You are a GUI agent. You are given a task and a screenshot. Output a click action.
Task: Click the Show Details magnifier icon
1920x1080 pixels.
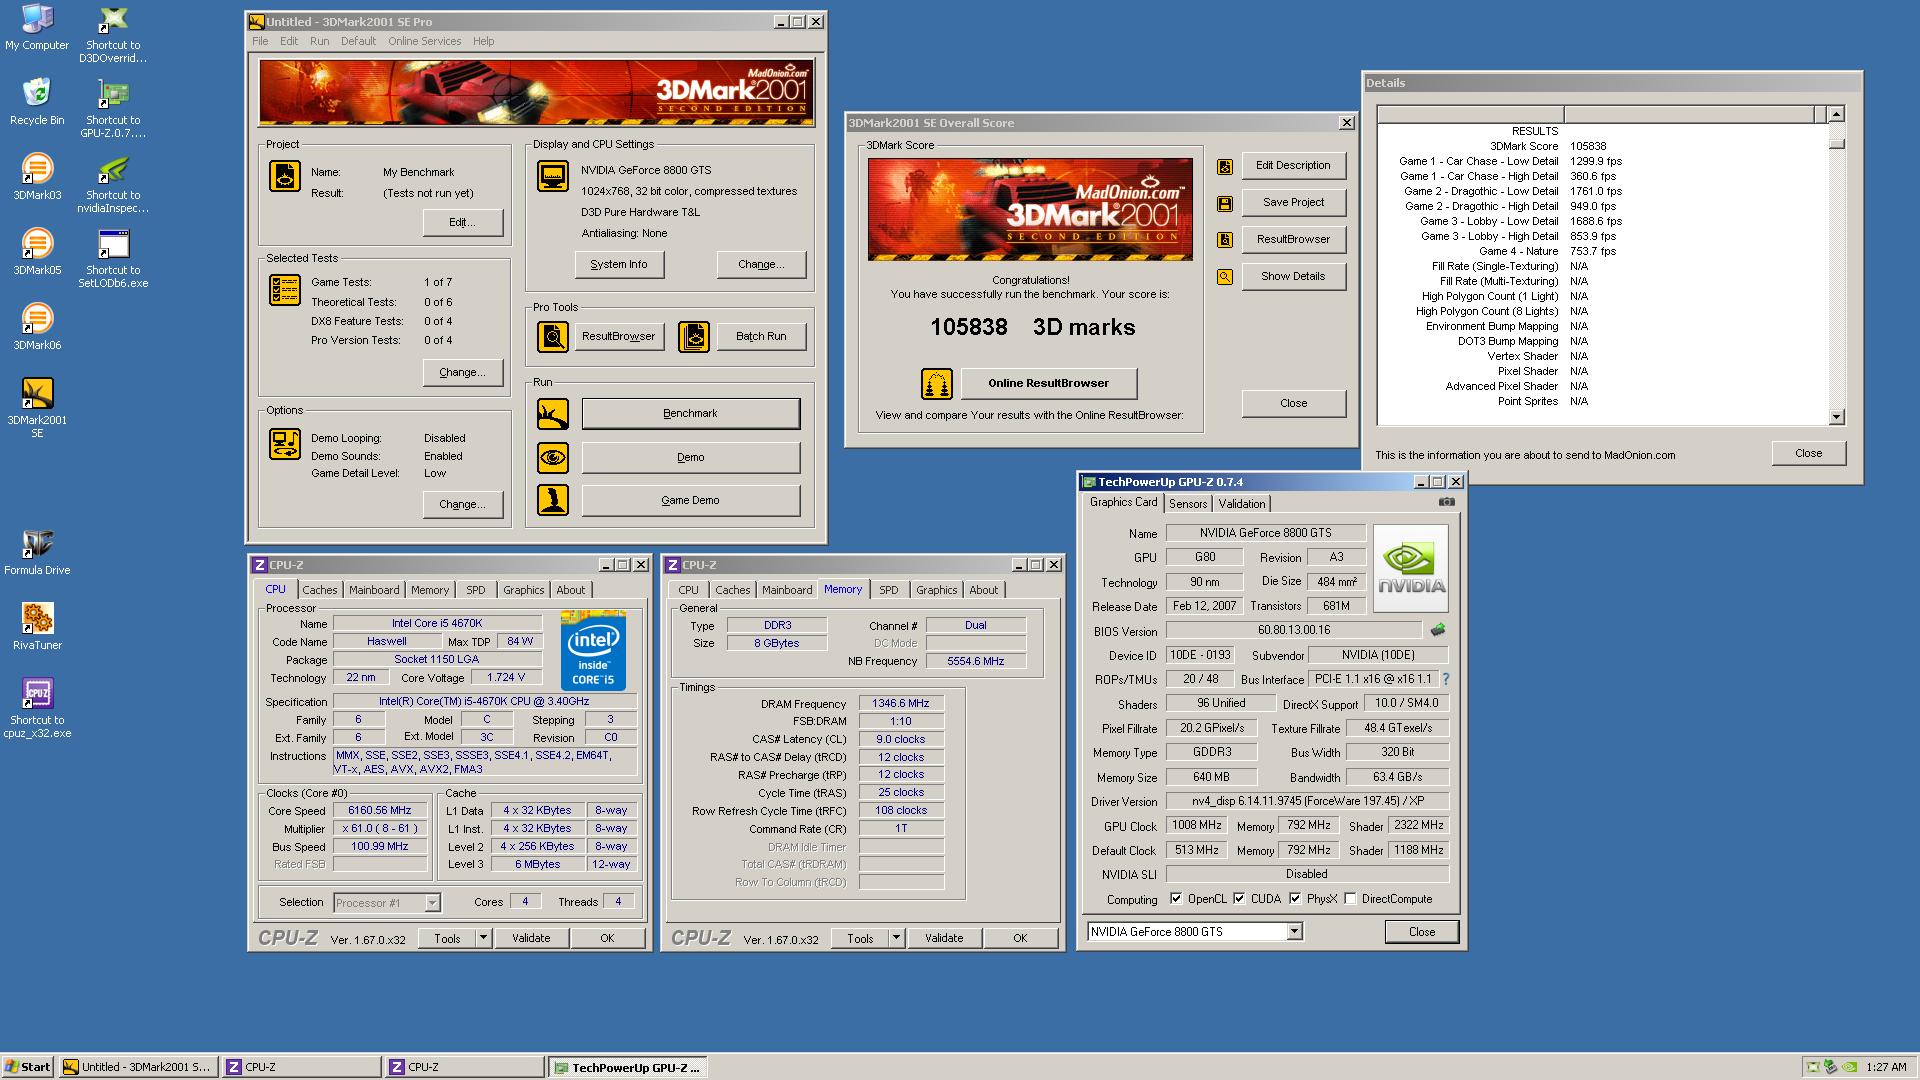[1225, 277]
